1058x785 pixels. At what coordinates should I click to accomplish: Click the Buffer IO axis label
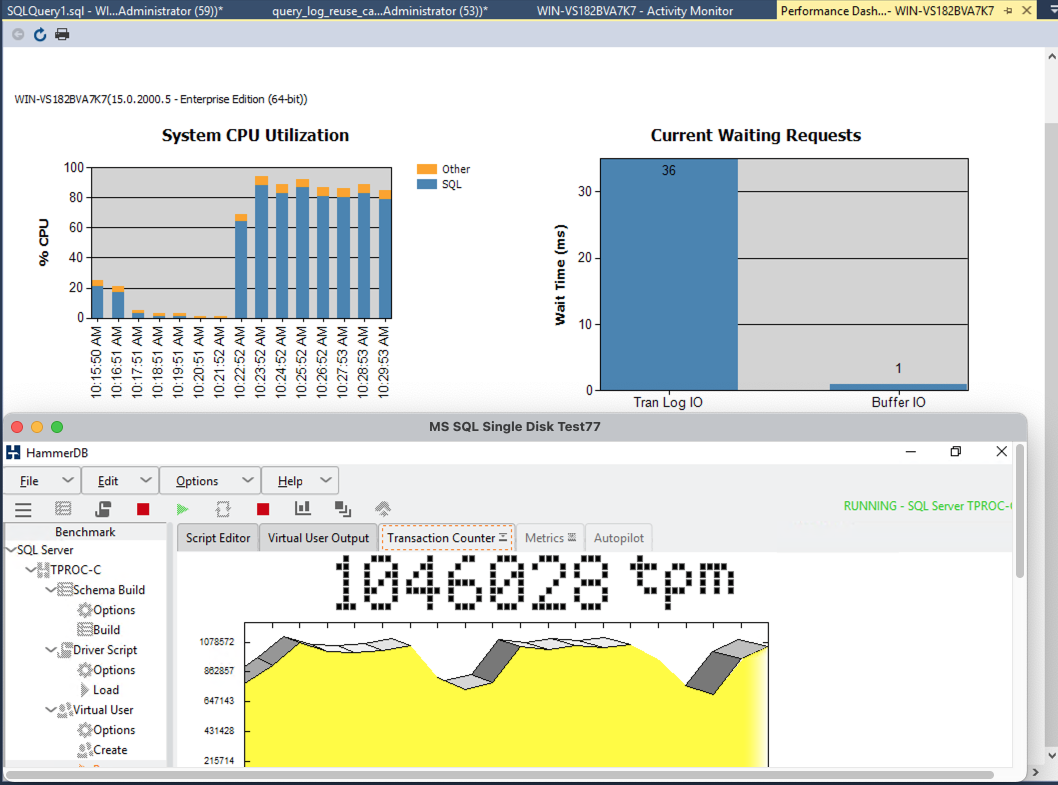pos(898,402)
